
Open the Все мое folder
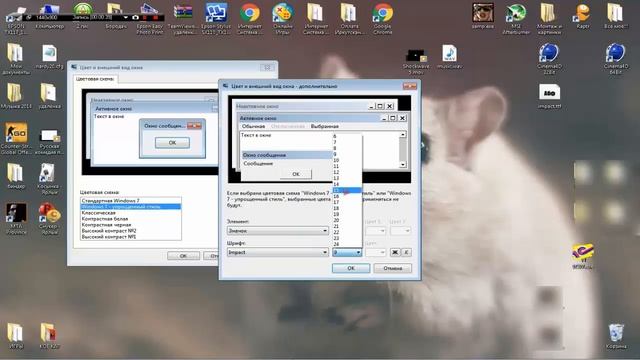point(616,16)
